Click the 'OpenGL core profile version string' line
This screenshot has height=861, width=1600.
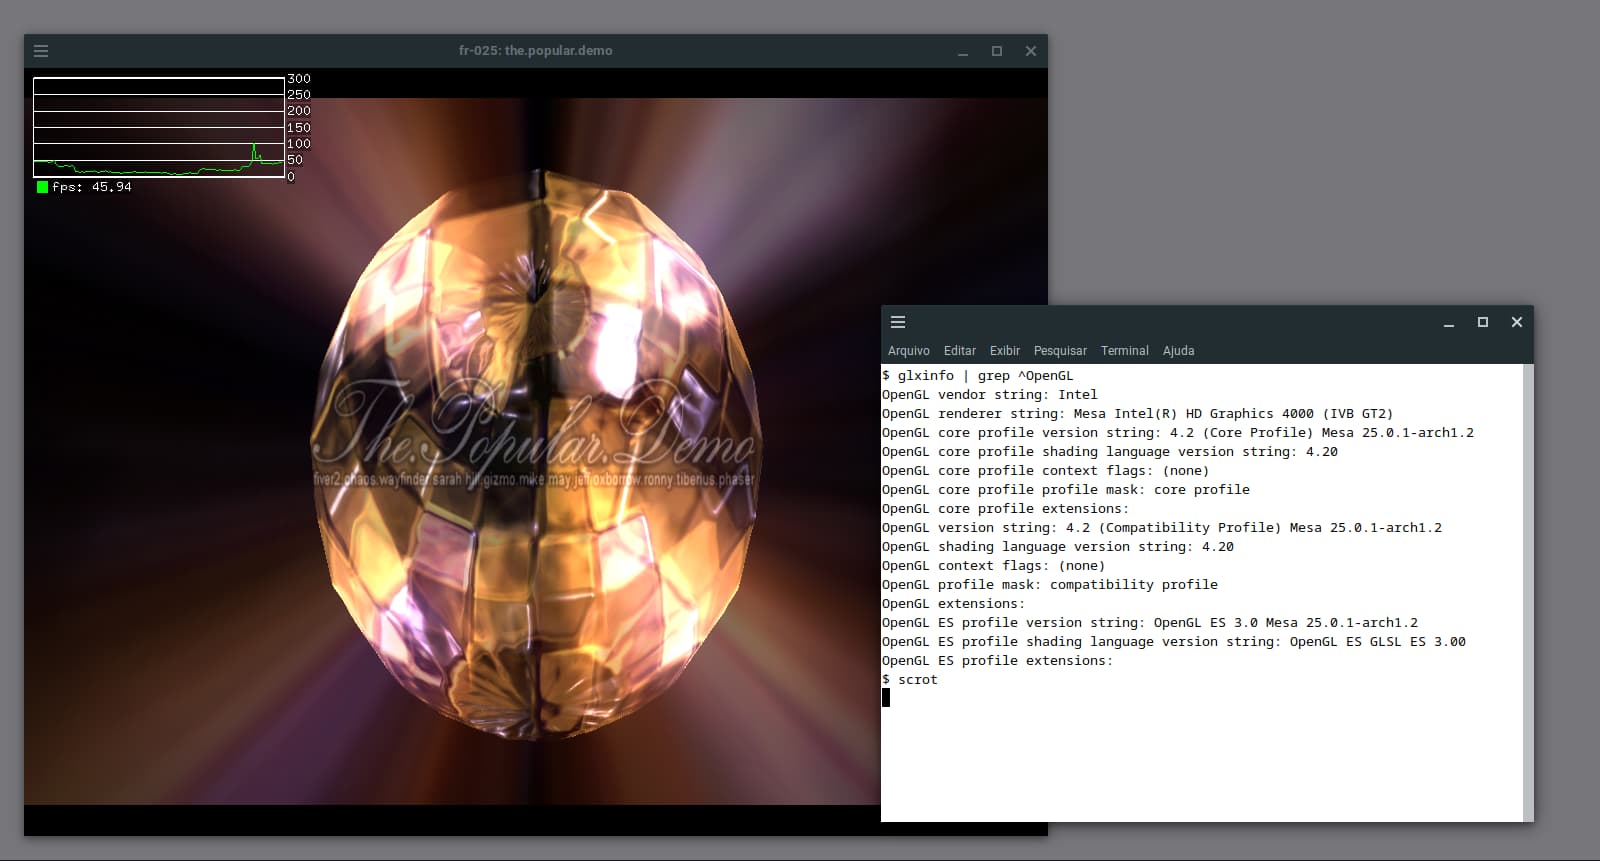click(1177, 433)
